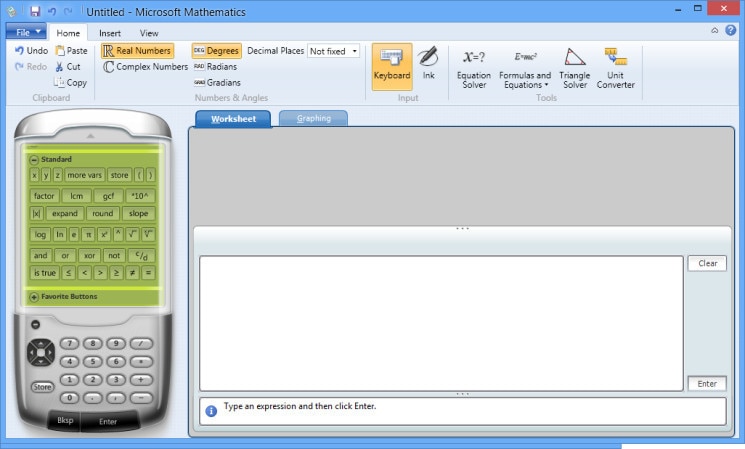Viewport: 745px width, 449px height.
Task: Click the round minus button above directional pad
Action: point(35,325)
